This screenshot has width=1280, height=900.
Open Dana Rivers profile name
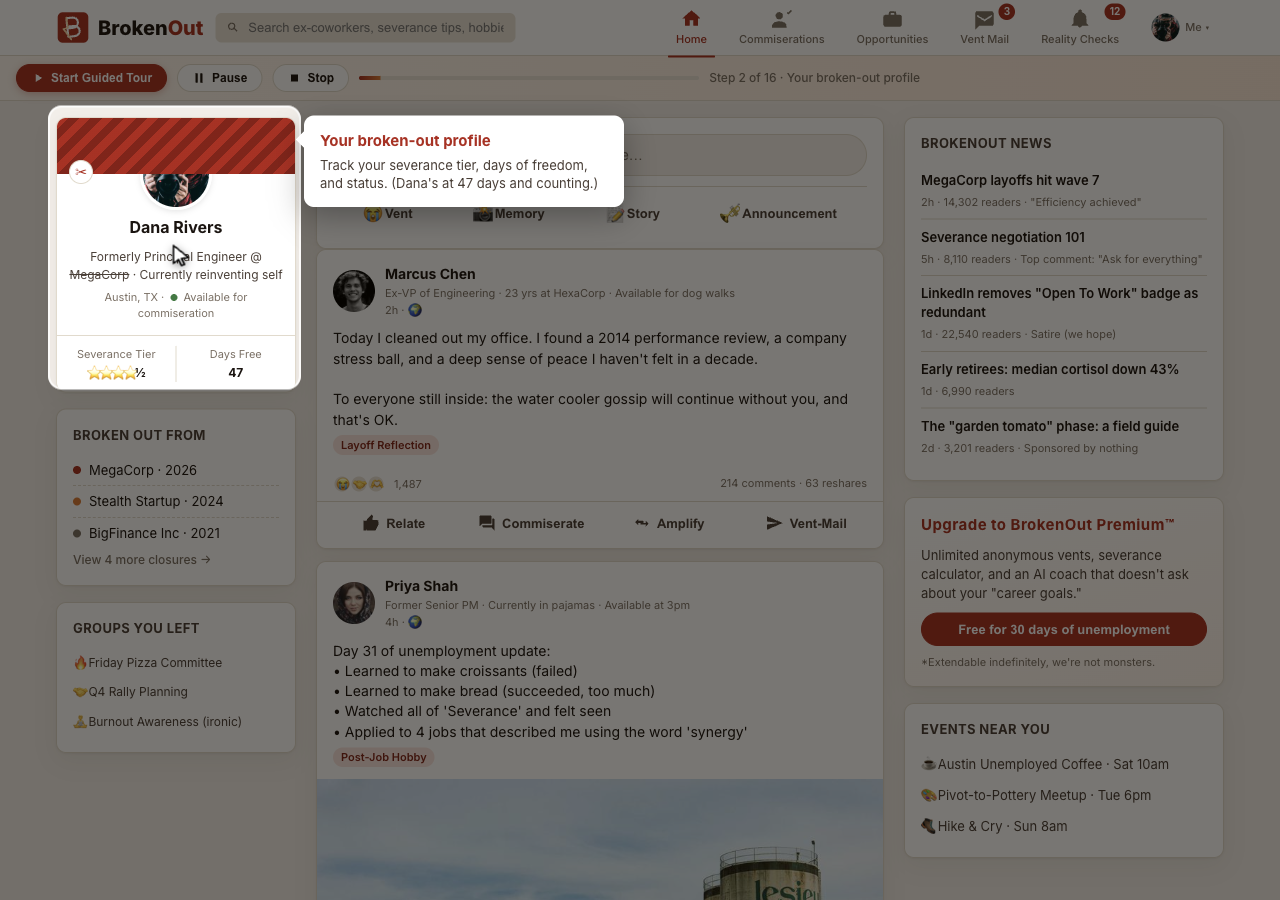(x=176, y=227)
